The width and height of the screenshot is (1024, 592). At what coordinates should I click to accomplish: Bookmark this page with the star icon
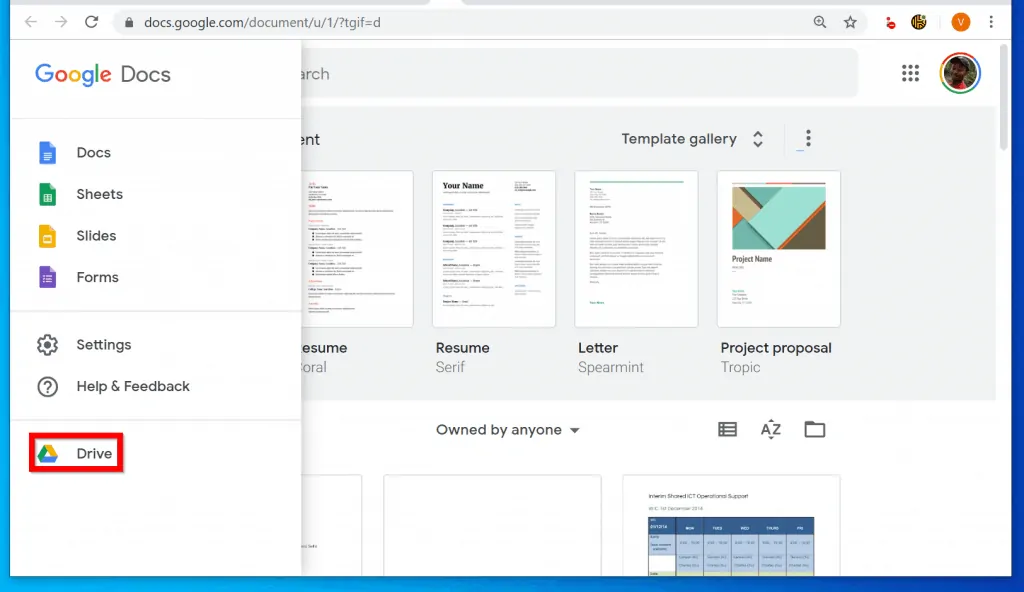850,21
